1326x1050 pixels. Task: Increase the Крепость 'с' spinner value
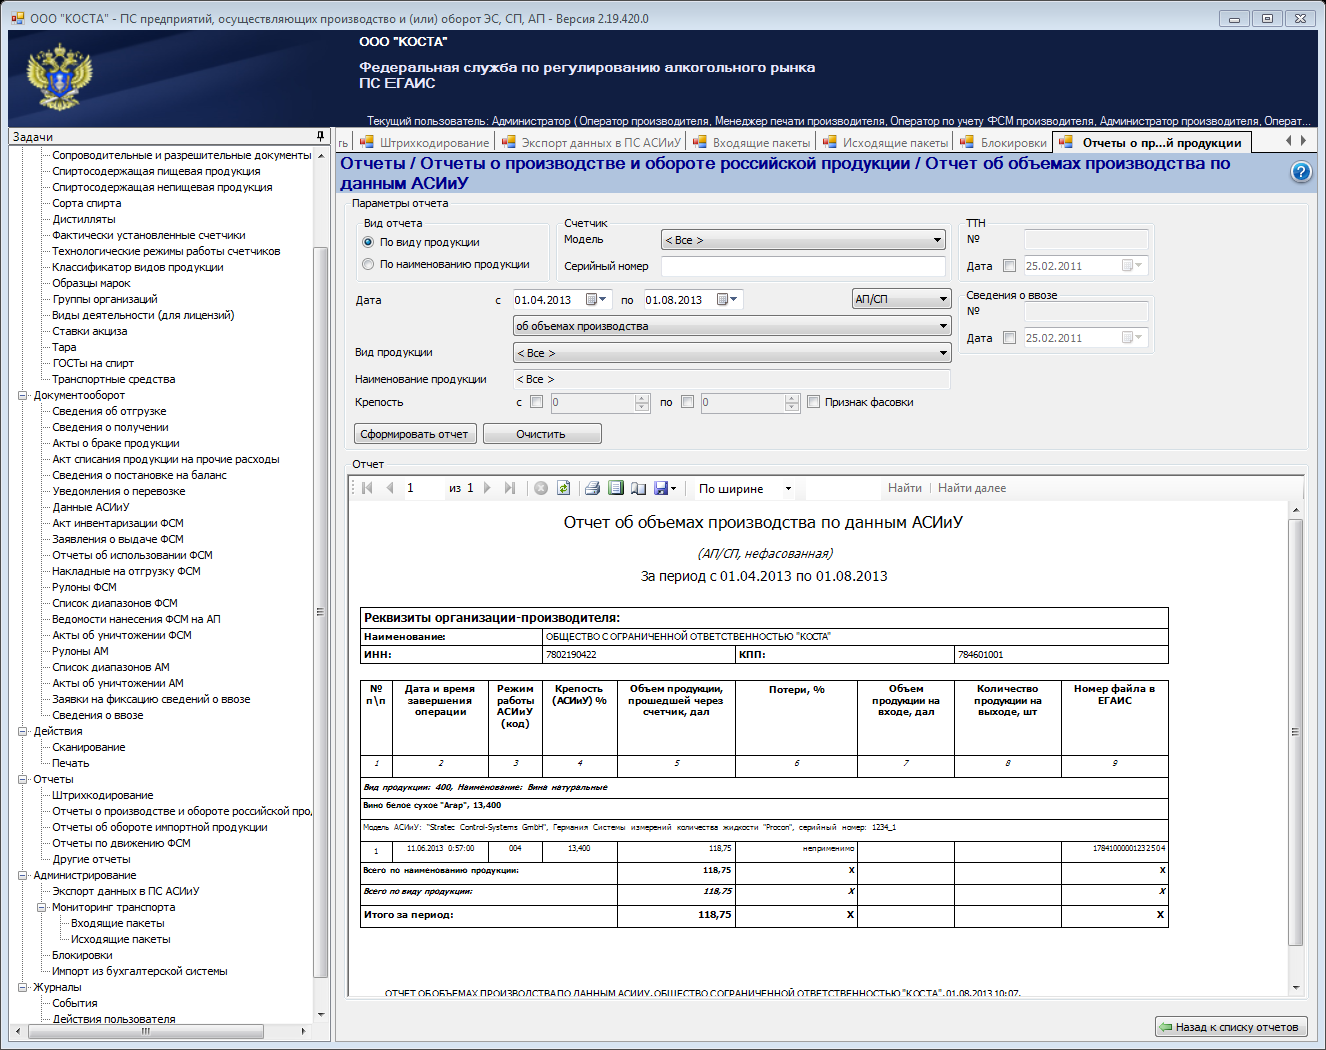click(x=642, y=398)
